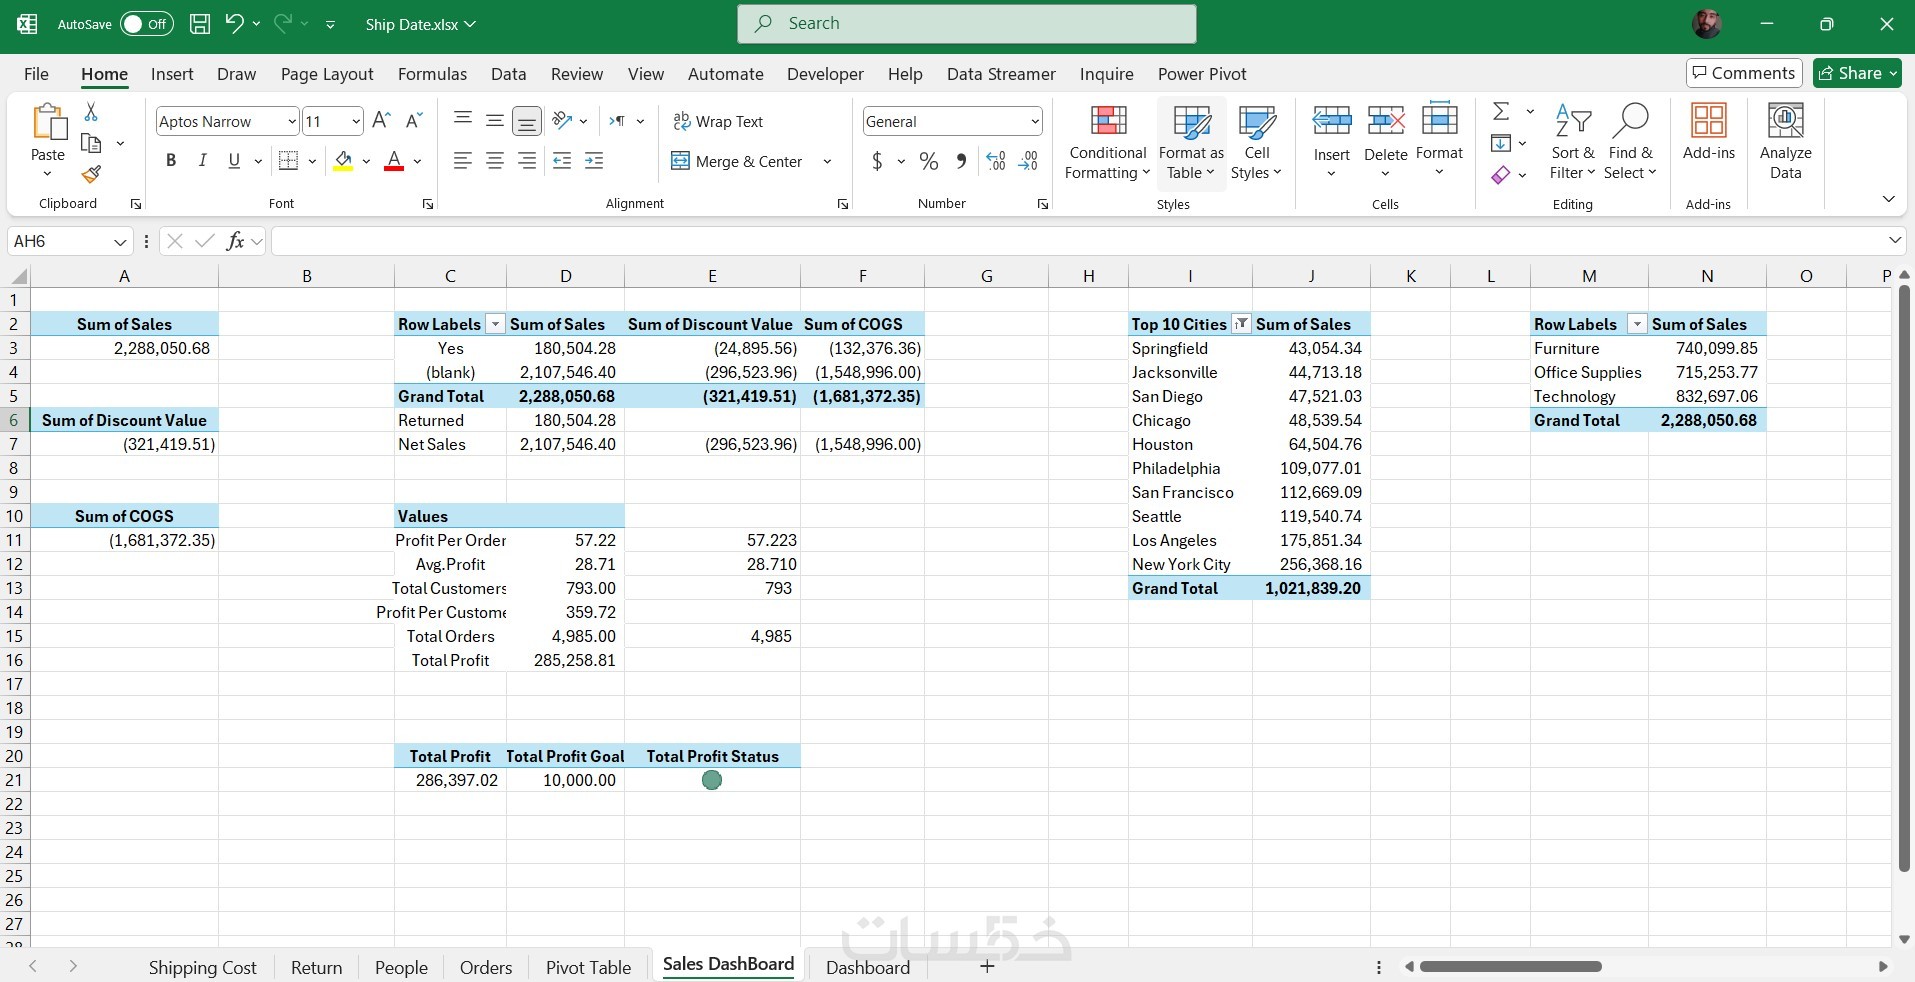The width and height of the screenshot is (1915, 982).
Task: Toggle Wrap Text for cell
Action: click(x=718, y=121)
